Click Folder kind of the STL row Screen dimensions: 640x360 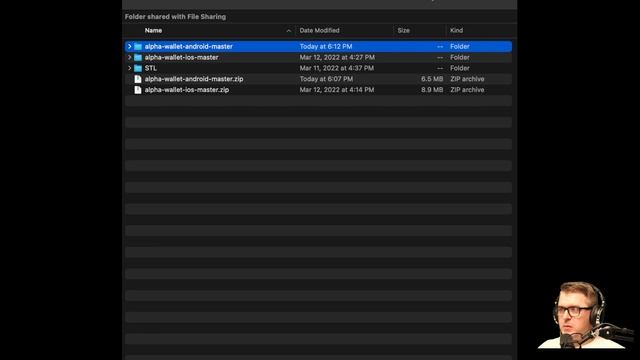(x=460, y=68)
